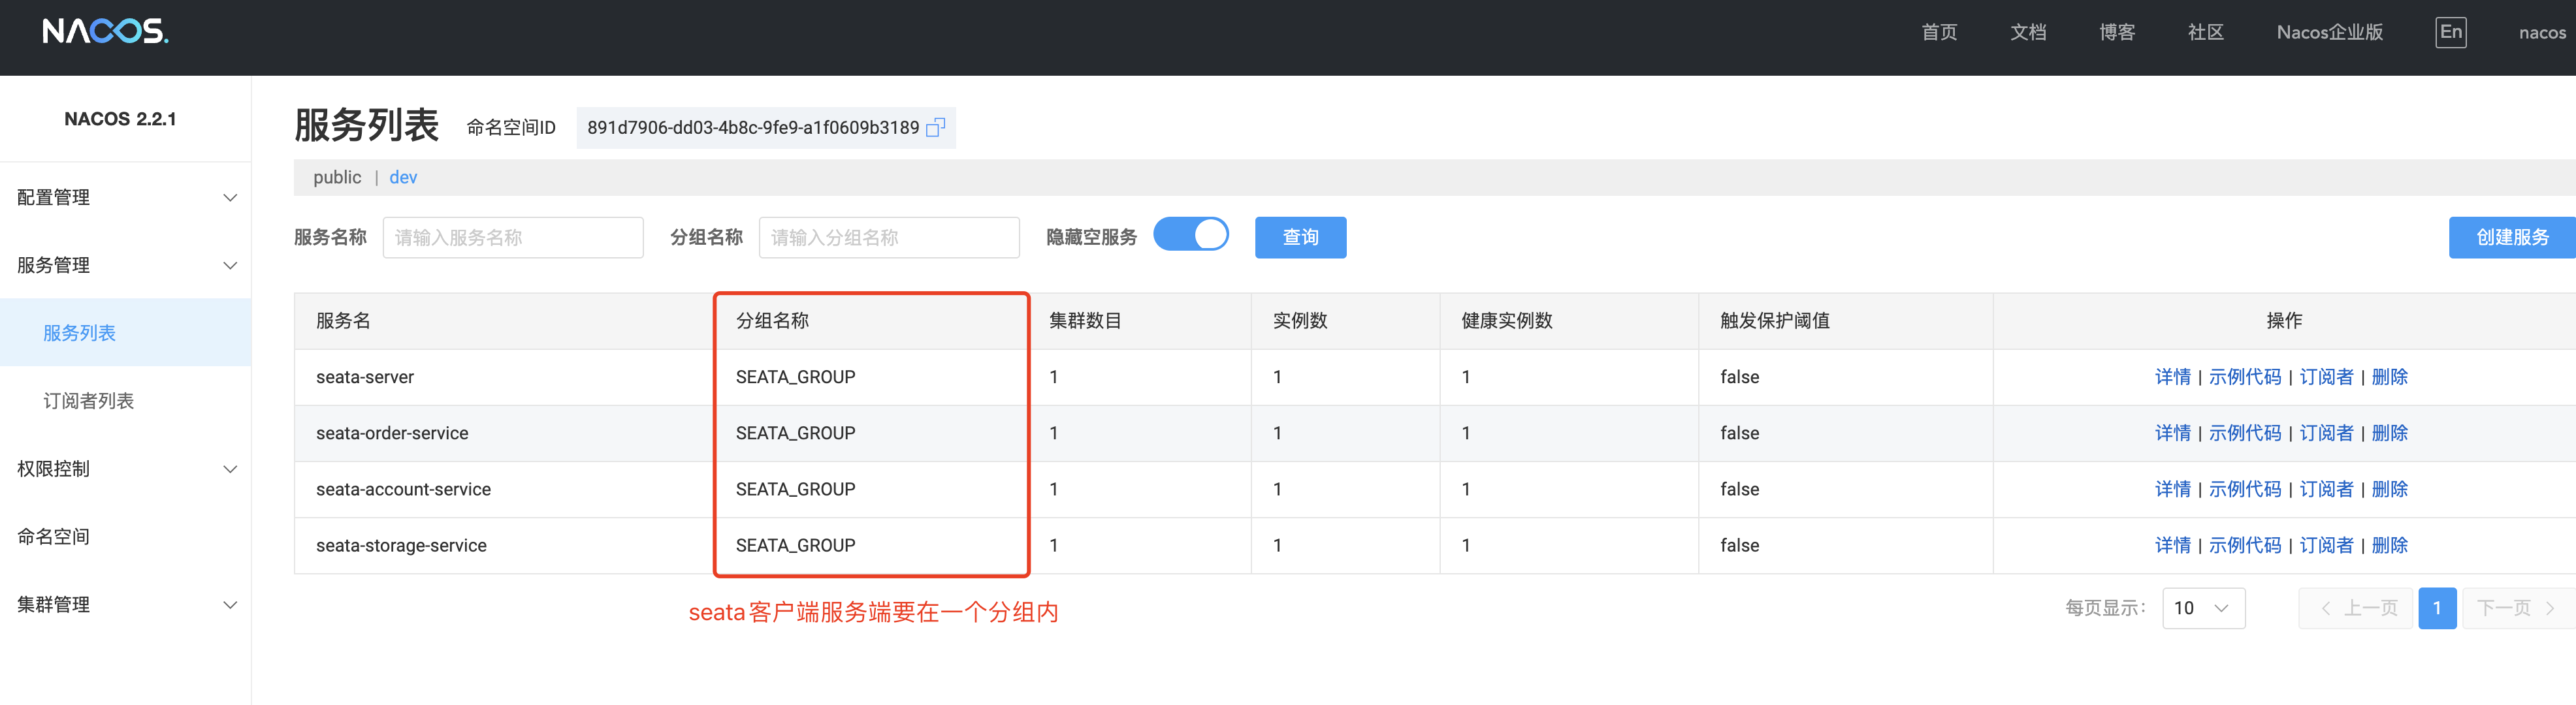
Task: Open 订阅者 for seata-account-service
Action: tap(2326, 489)
